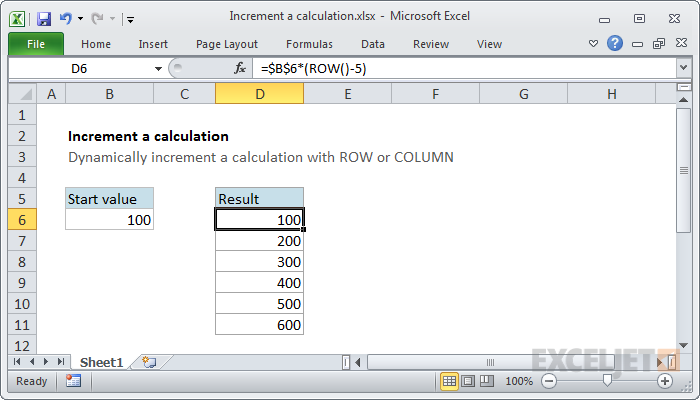
Task: Minimize the workbook window inside Excel
Action: (638, 44)
